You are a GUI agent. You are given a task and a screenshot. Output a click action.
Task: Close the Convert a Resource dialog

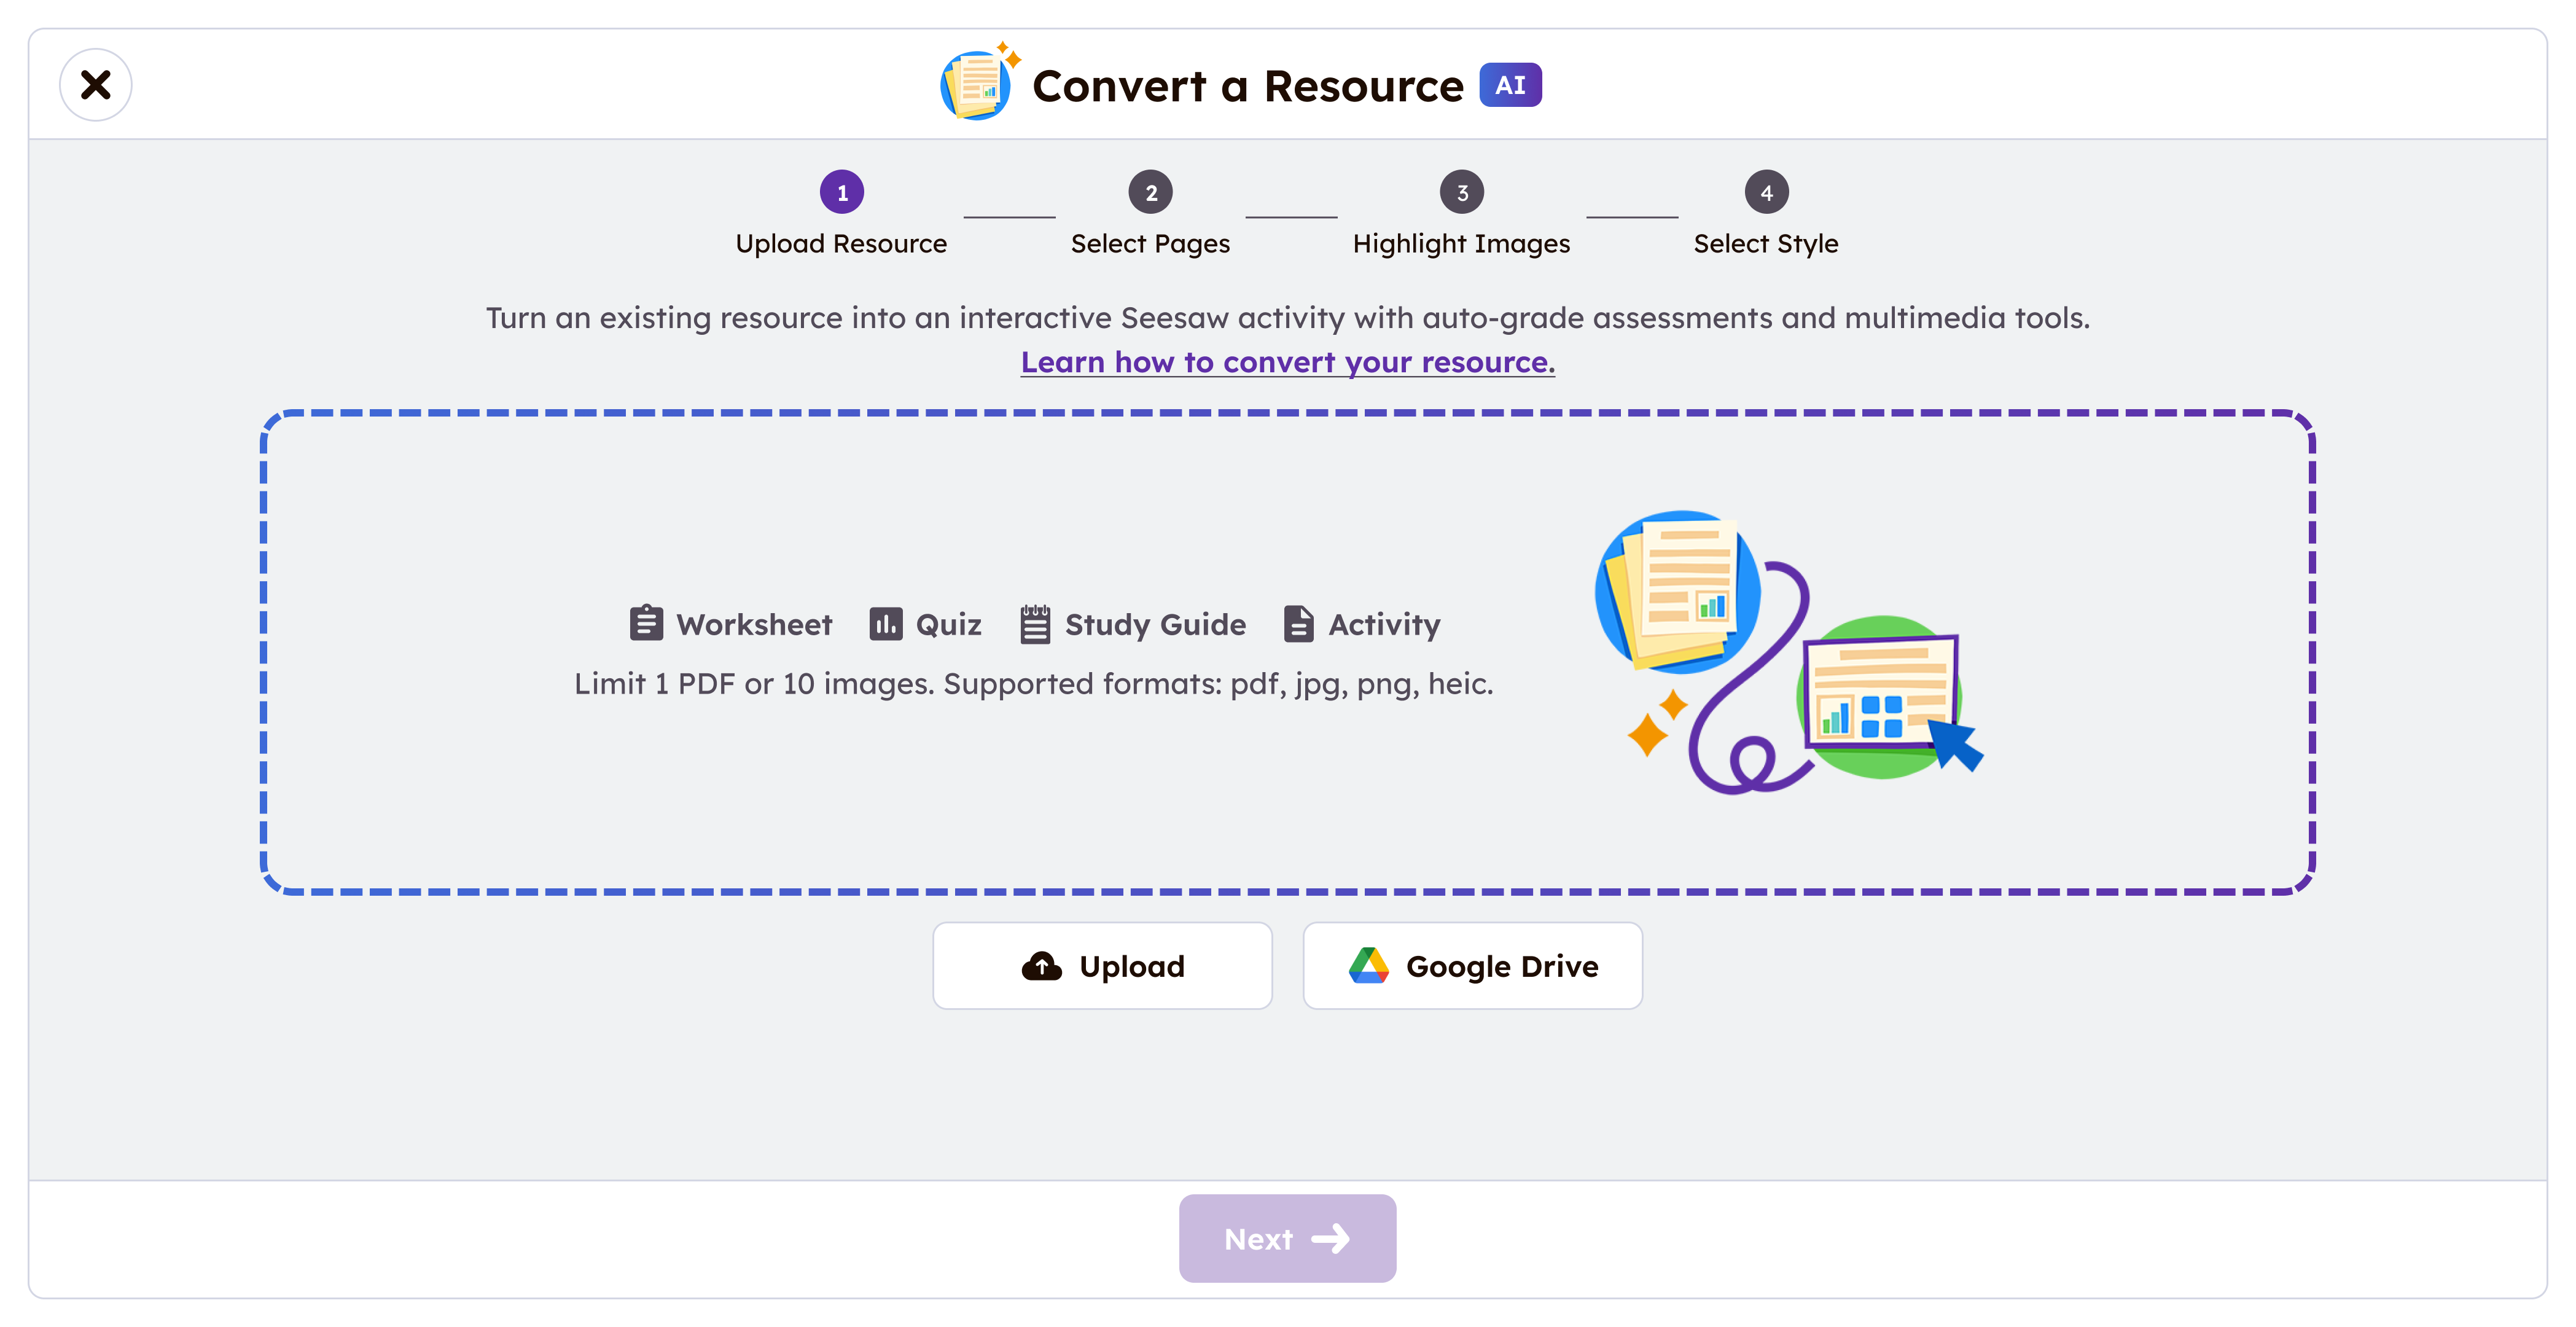[95, 85]
